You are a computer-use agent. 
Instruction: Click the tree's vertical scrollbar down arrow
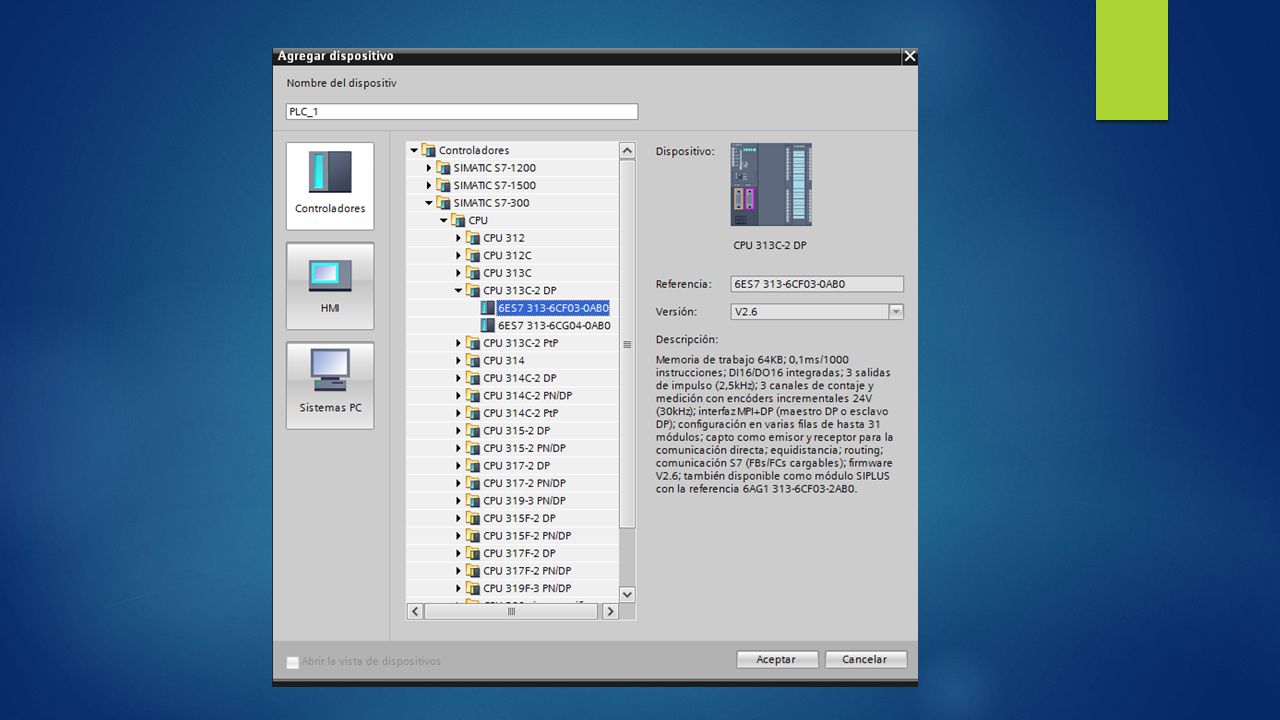[627, 594]
